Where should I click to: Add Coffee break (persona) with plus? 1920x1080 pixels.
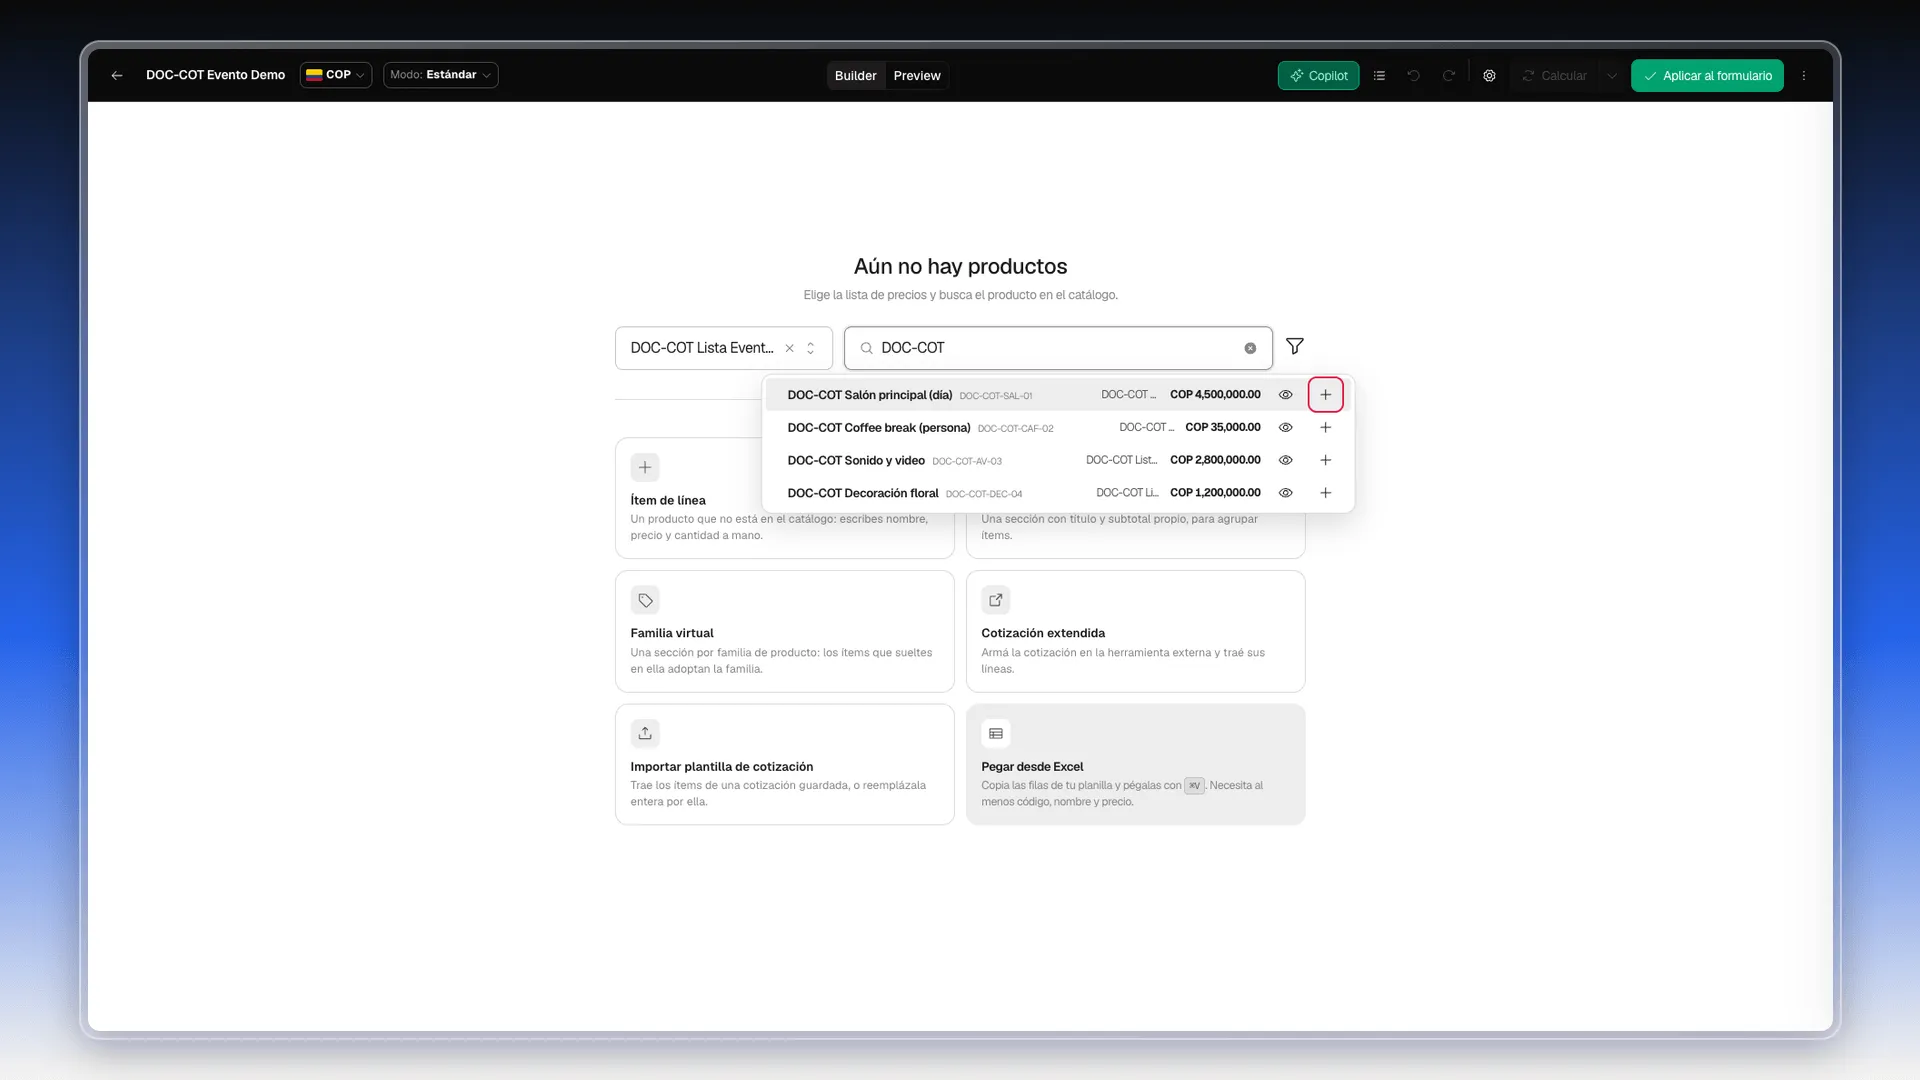click(x=1326, y=428)
